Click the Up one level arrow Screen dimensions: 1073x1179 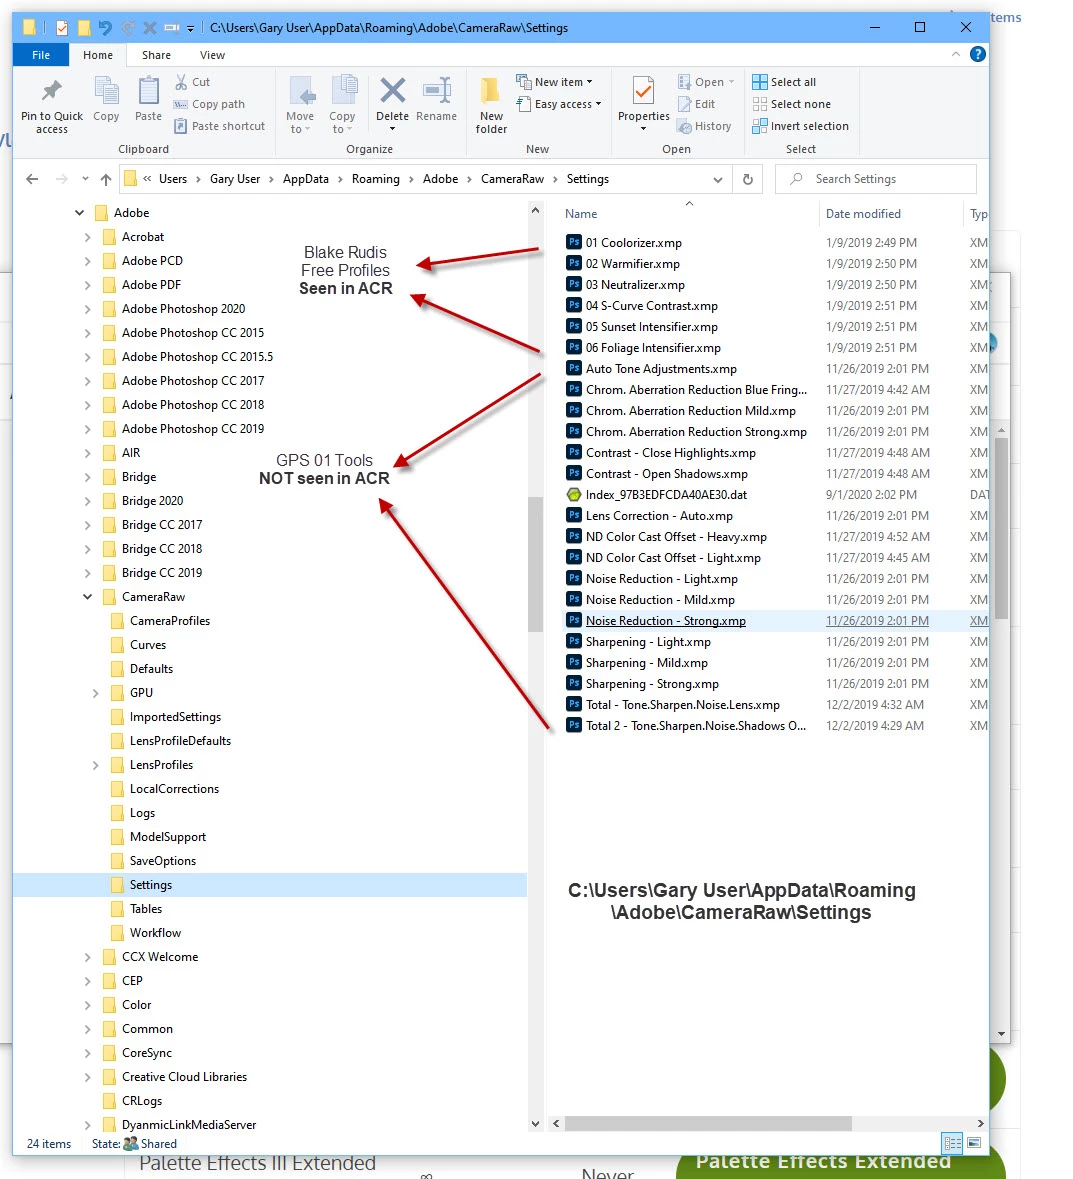[x=106, y=179]
